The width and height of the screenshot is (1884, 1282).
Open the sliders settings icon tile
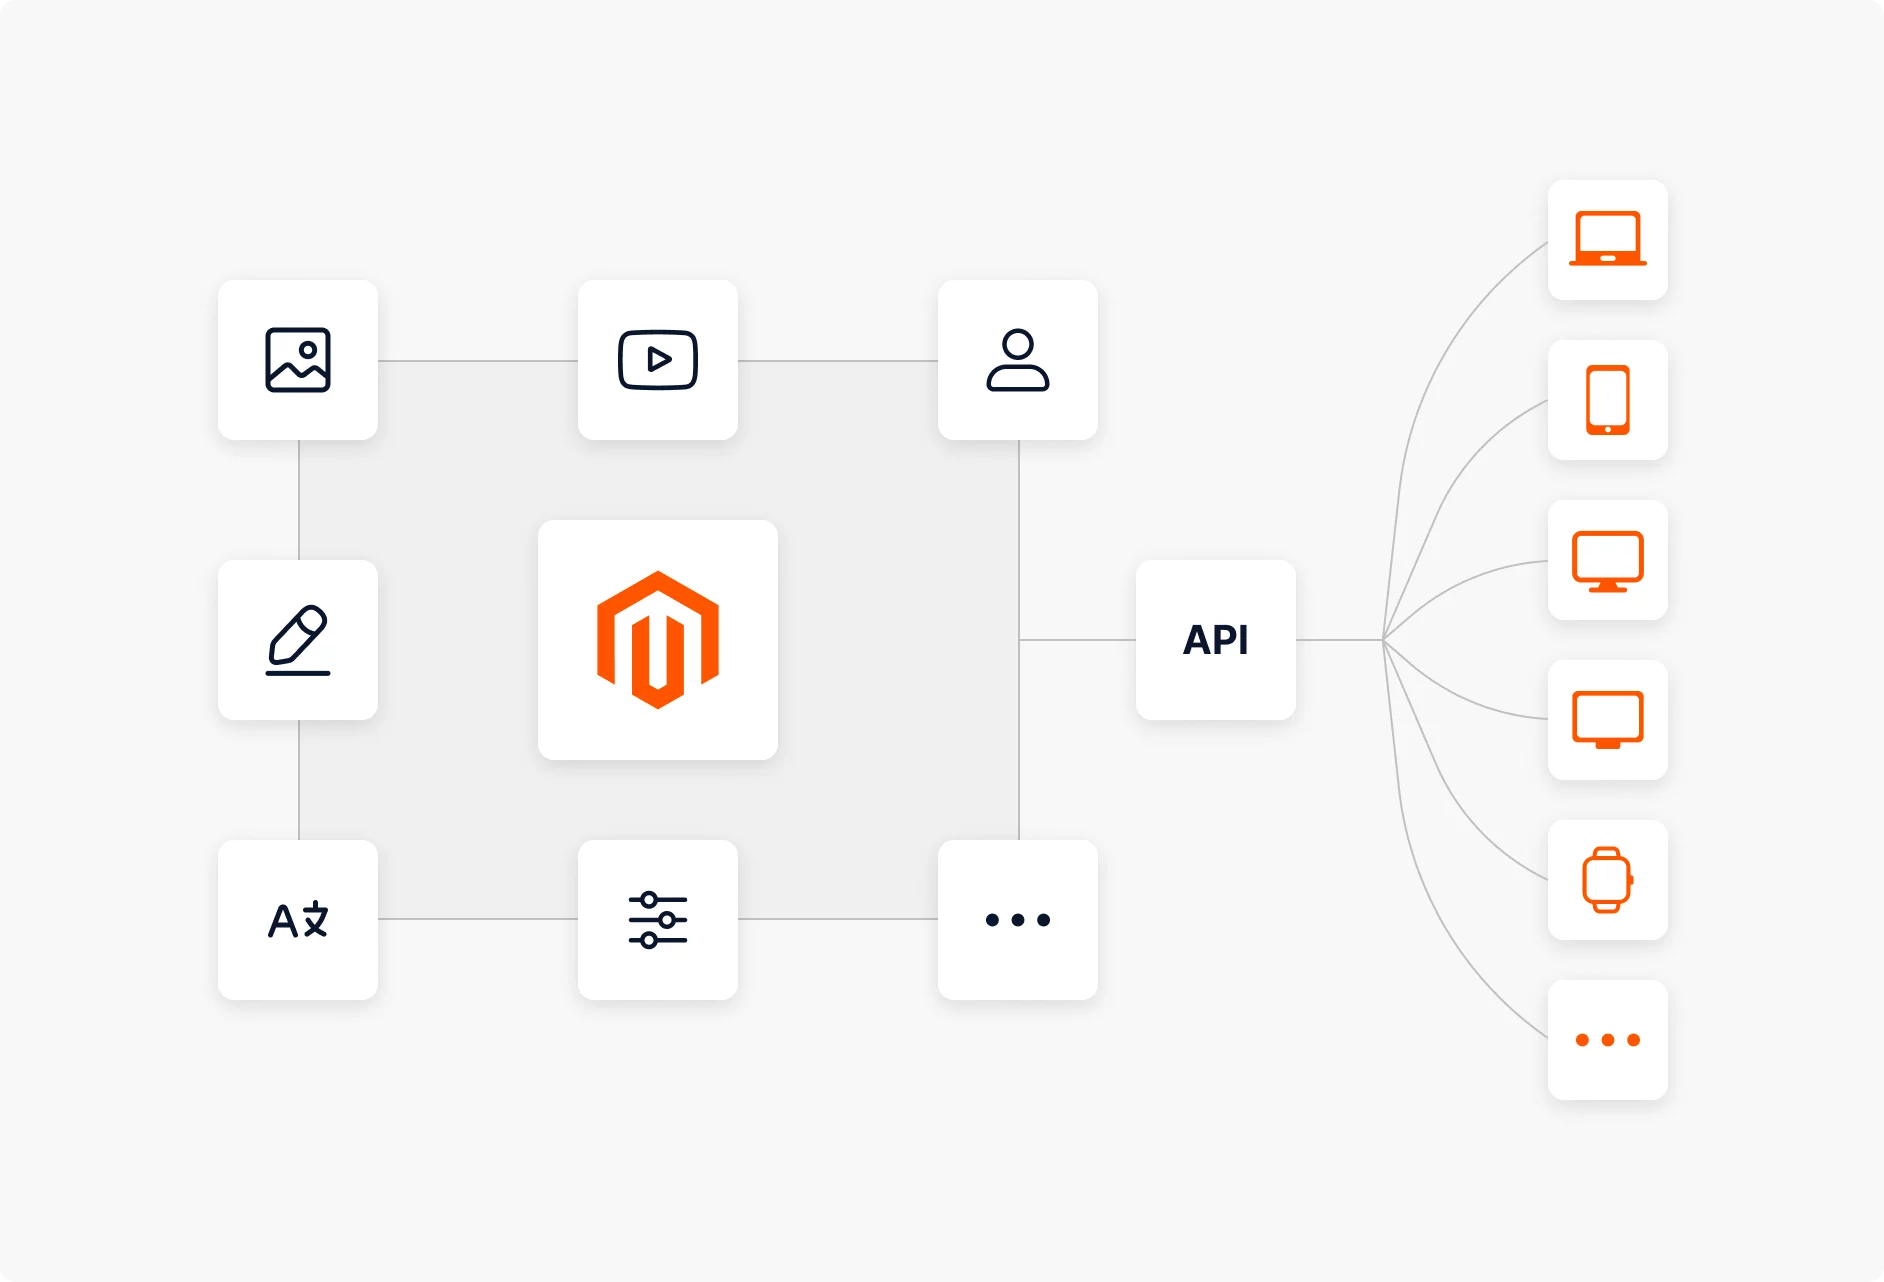658,920
